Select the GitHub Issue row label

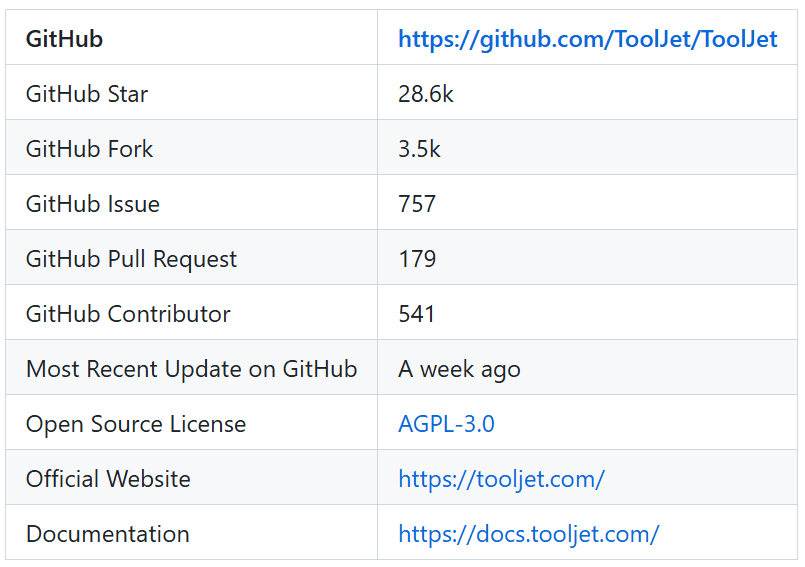pyautogui.click(x=93, y=204)
